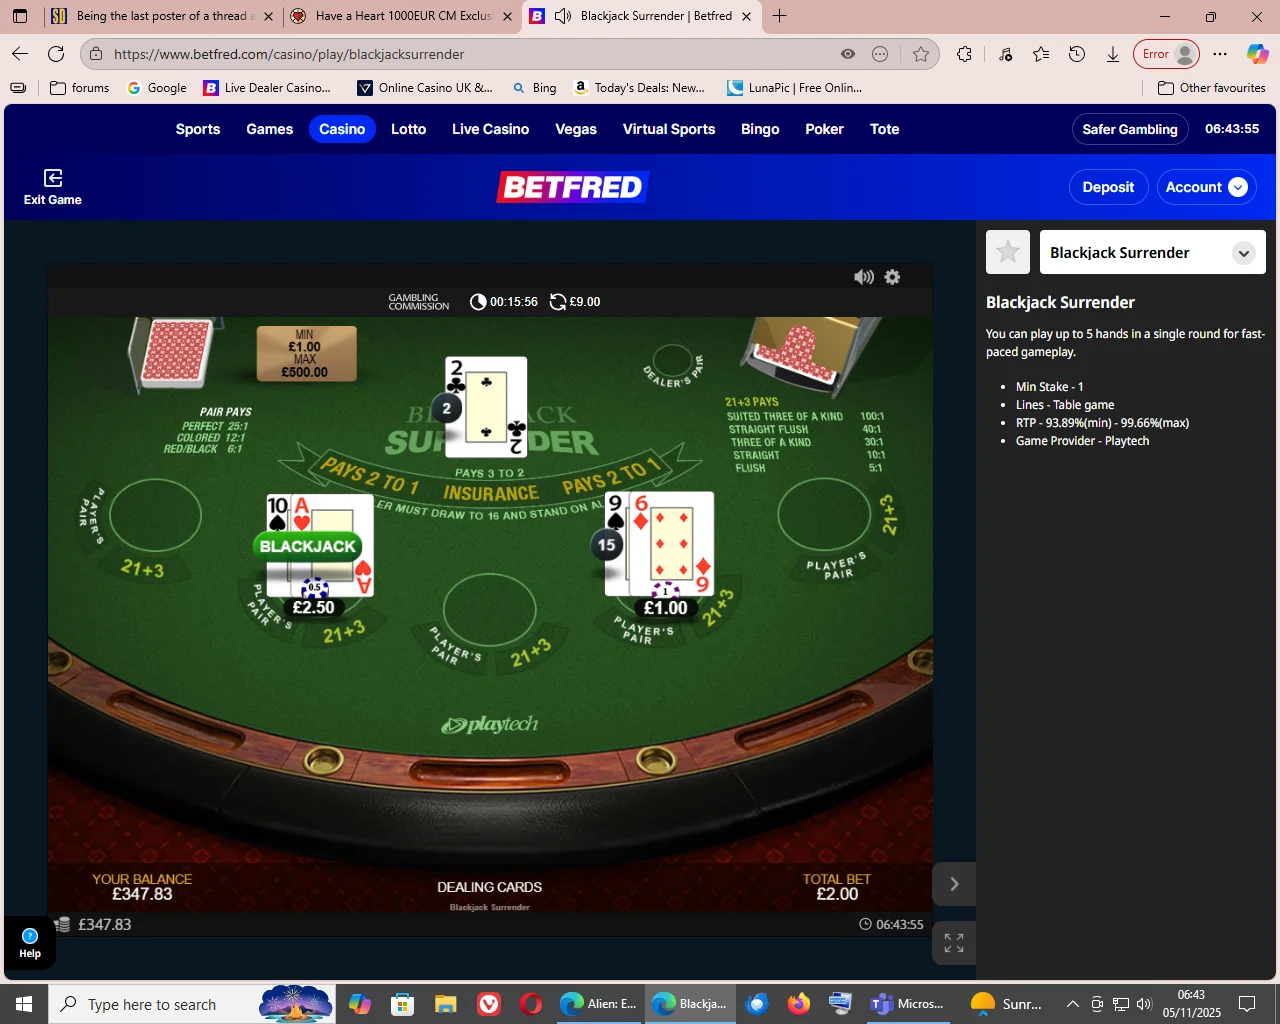Open the media control music icon
The height and width of the screenshot is (1024, 1280).
(x=1006, y=54)
